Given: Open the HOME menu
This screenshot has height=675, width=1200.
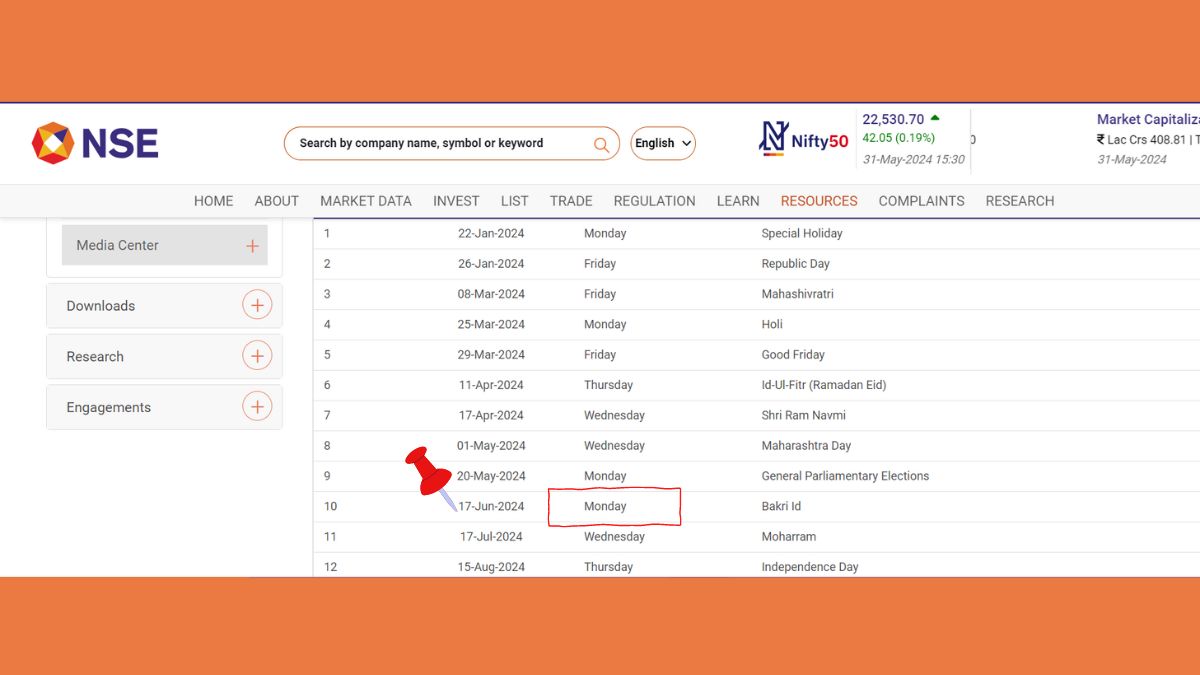Looking at the screenshot, I should point(213,201).
